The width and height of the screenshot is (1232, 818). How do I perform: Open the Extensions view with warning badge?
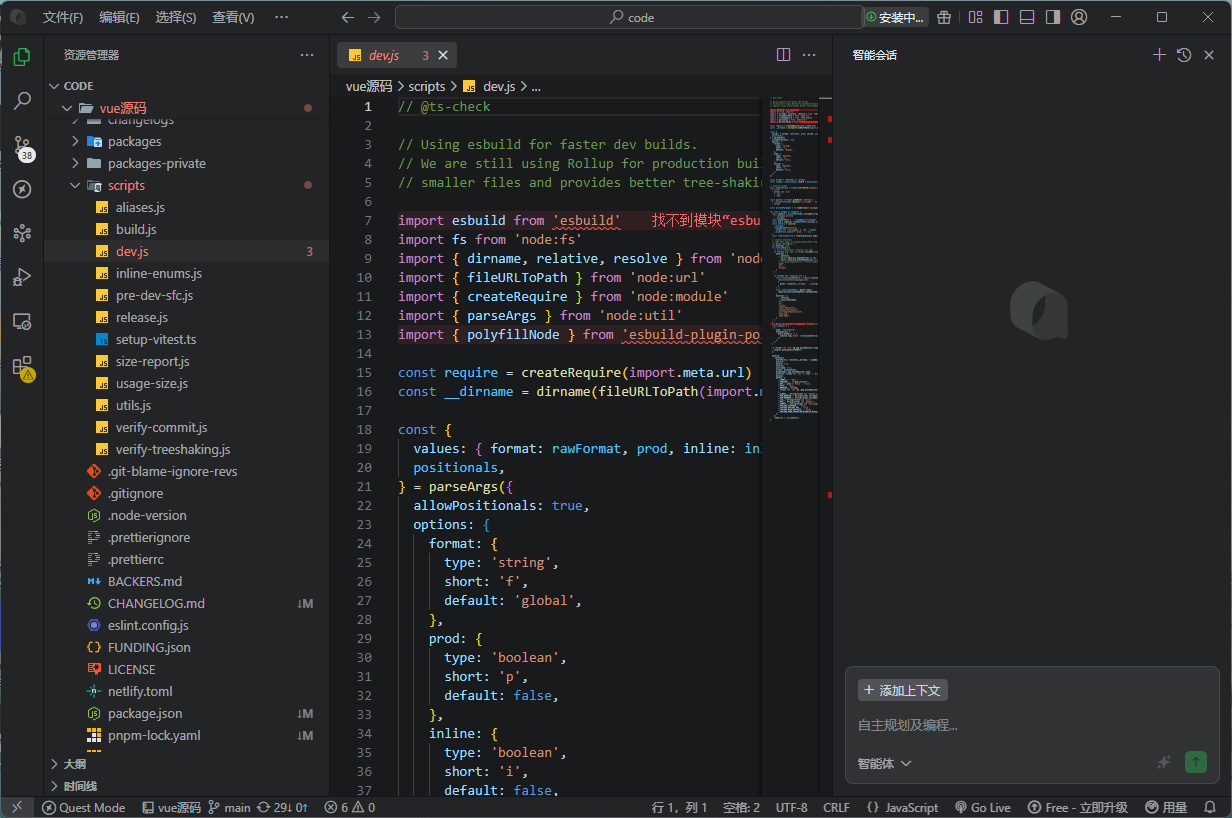pos(22,367)
